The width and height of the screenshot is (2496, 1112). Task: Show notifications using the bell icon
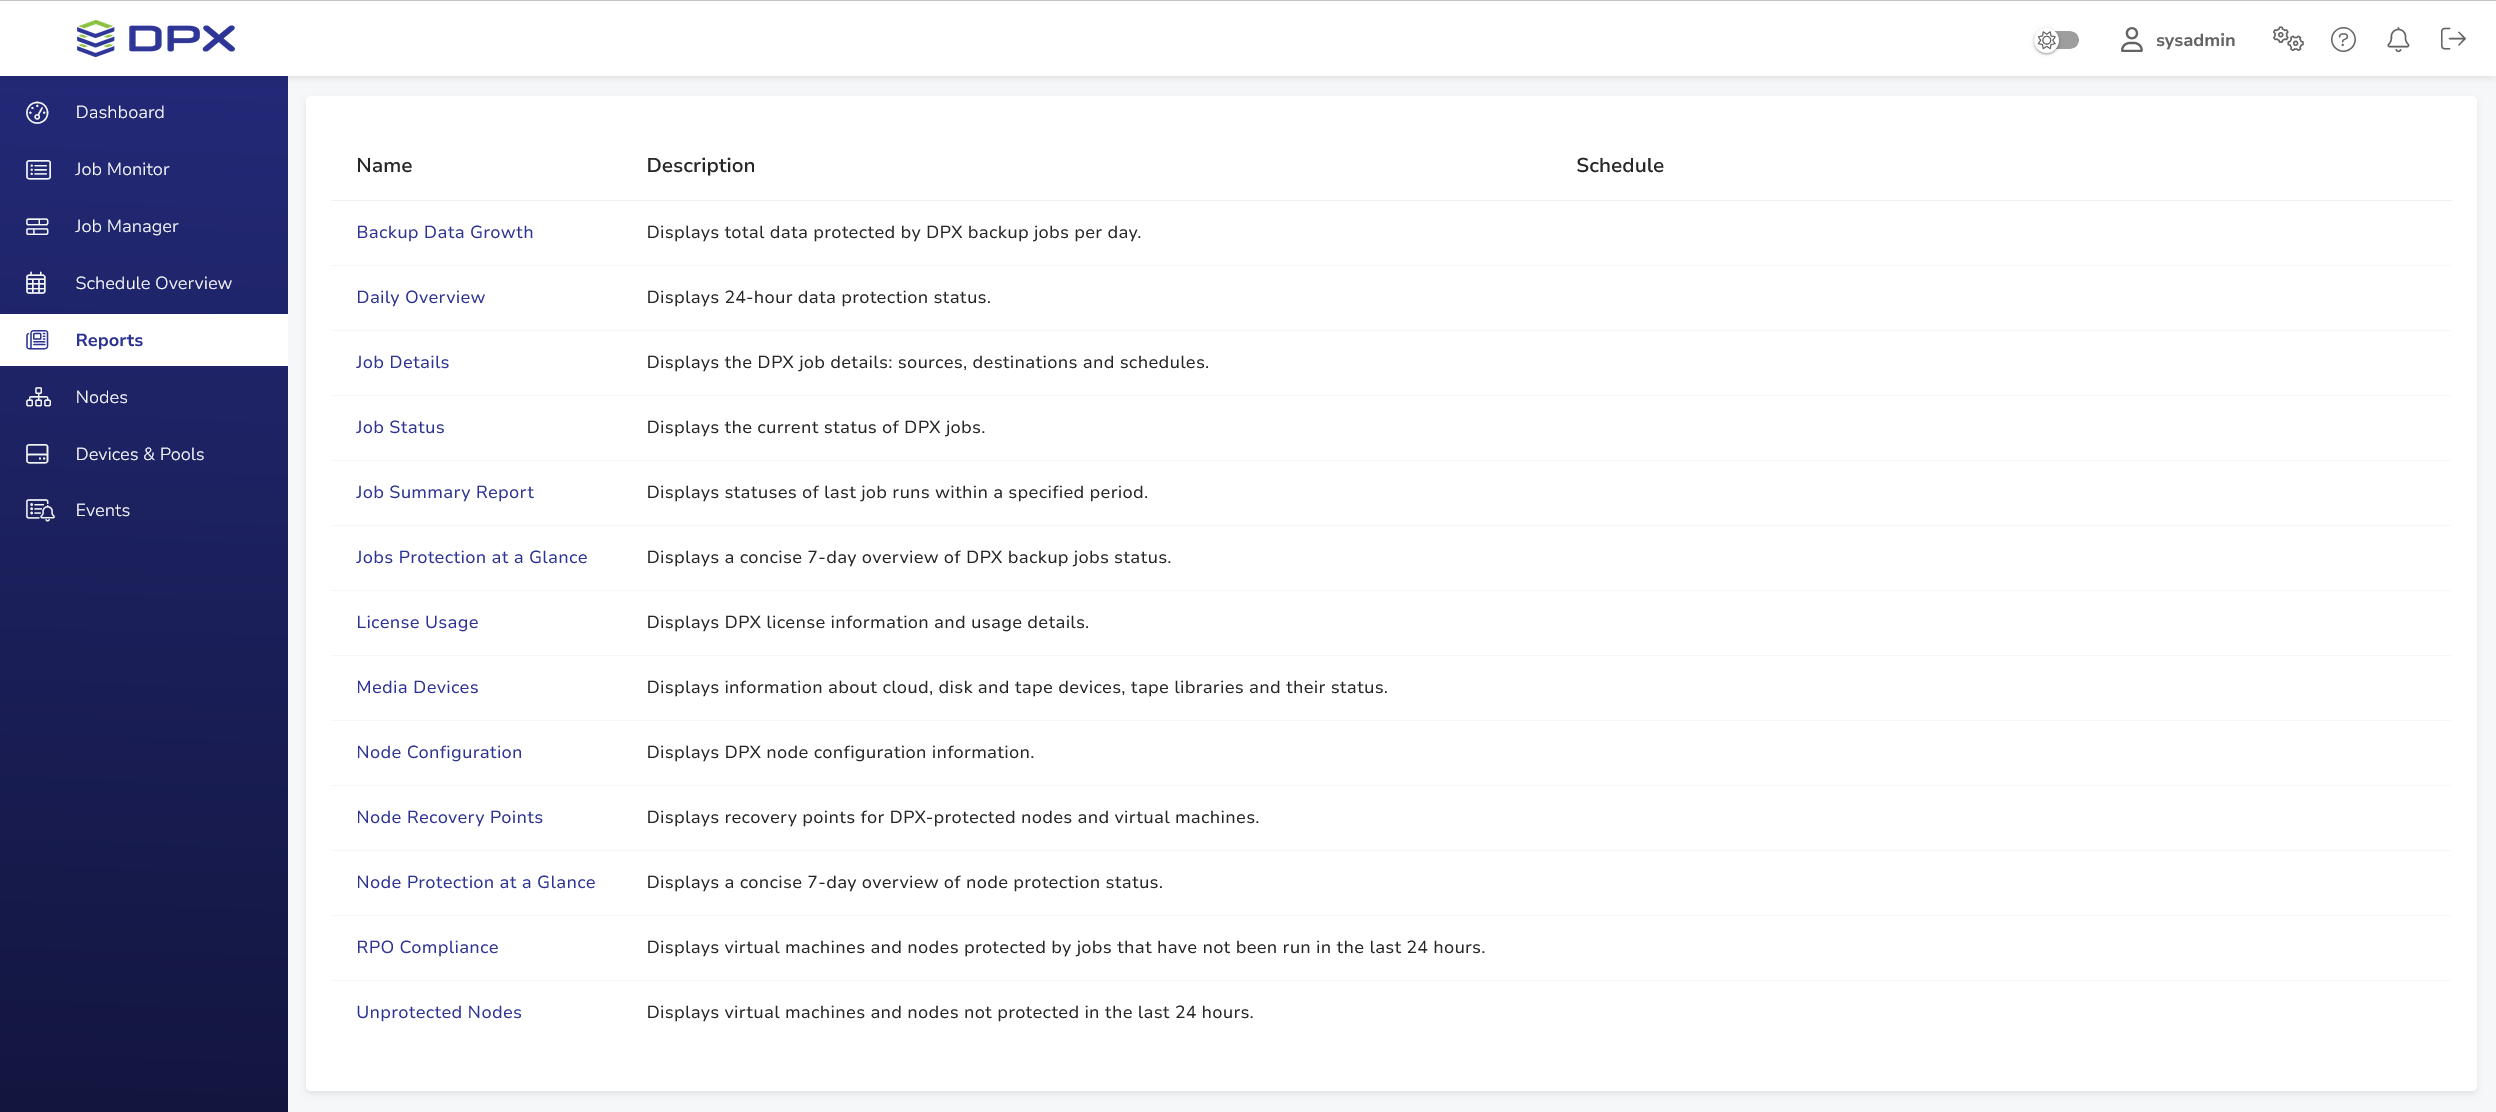2398,40
